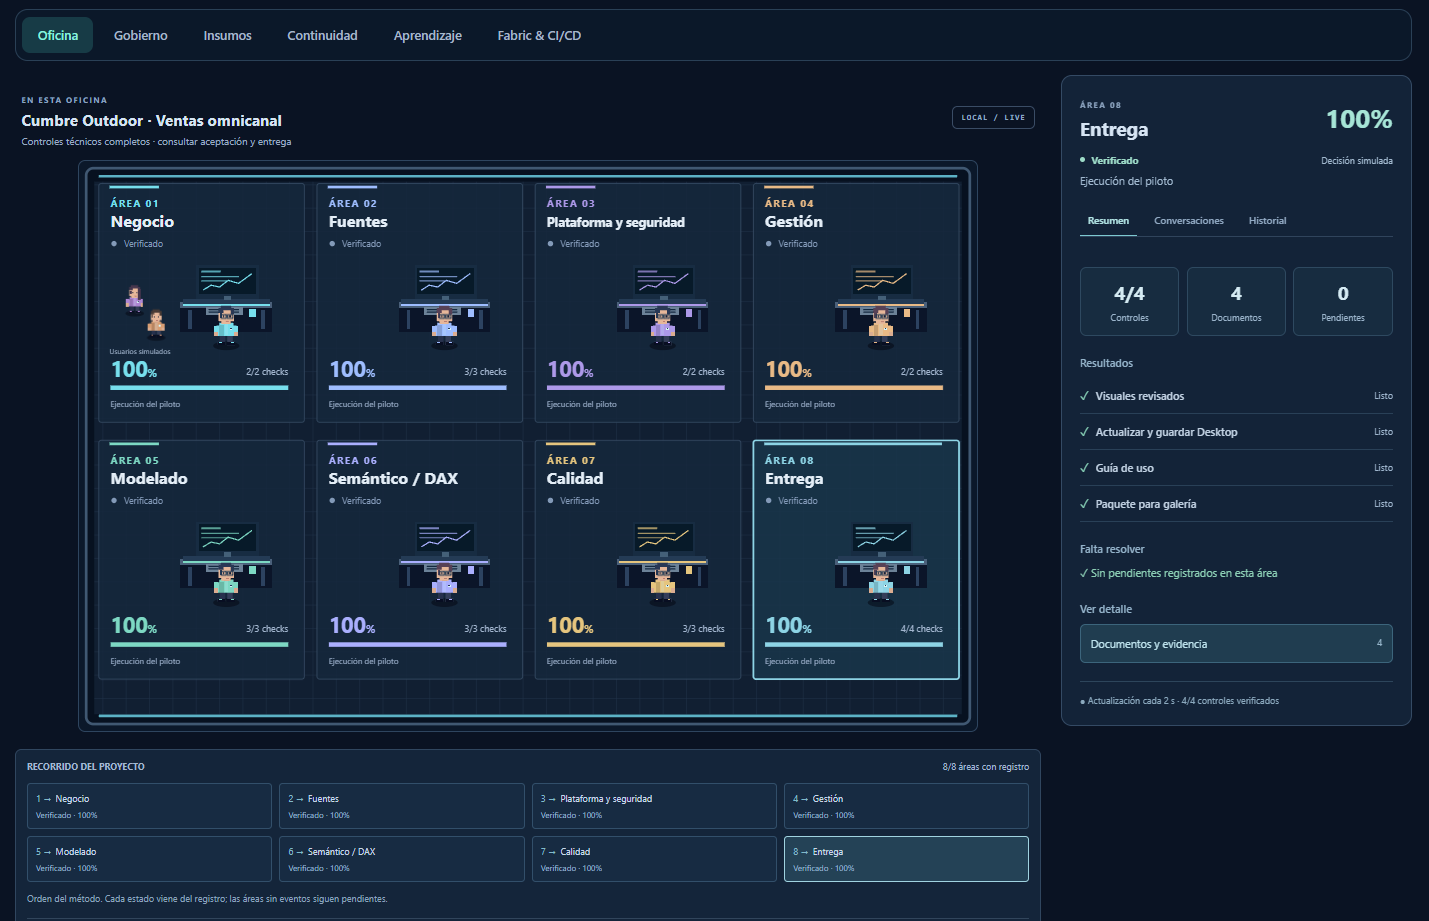Select the Continuidad navigation tab
1429x921 pixels.
pyautogui.click(x=322, y=35)
